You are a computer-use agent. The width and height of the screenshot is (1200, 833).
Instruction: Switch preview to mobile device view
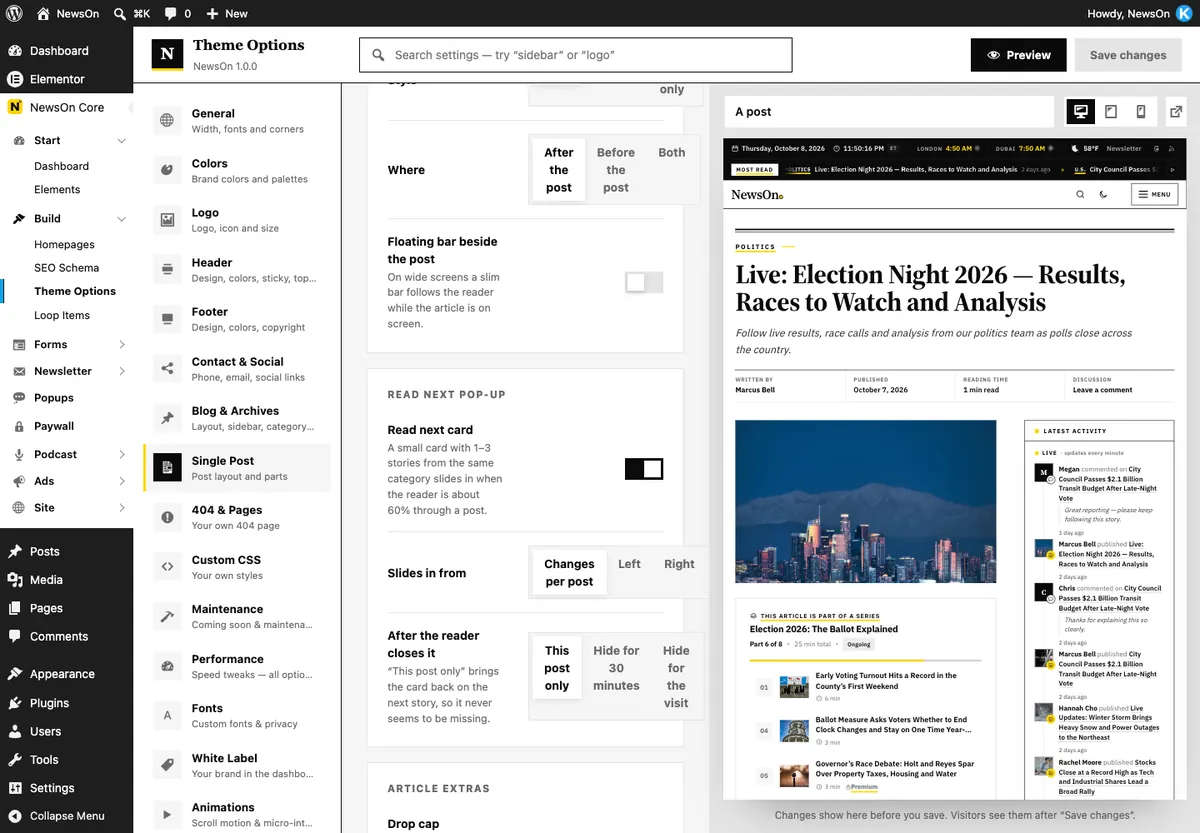click(x=1141, y=112)
